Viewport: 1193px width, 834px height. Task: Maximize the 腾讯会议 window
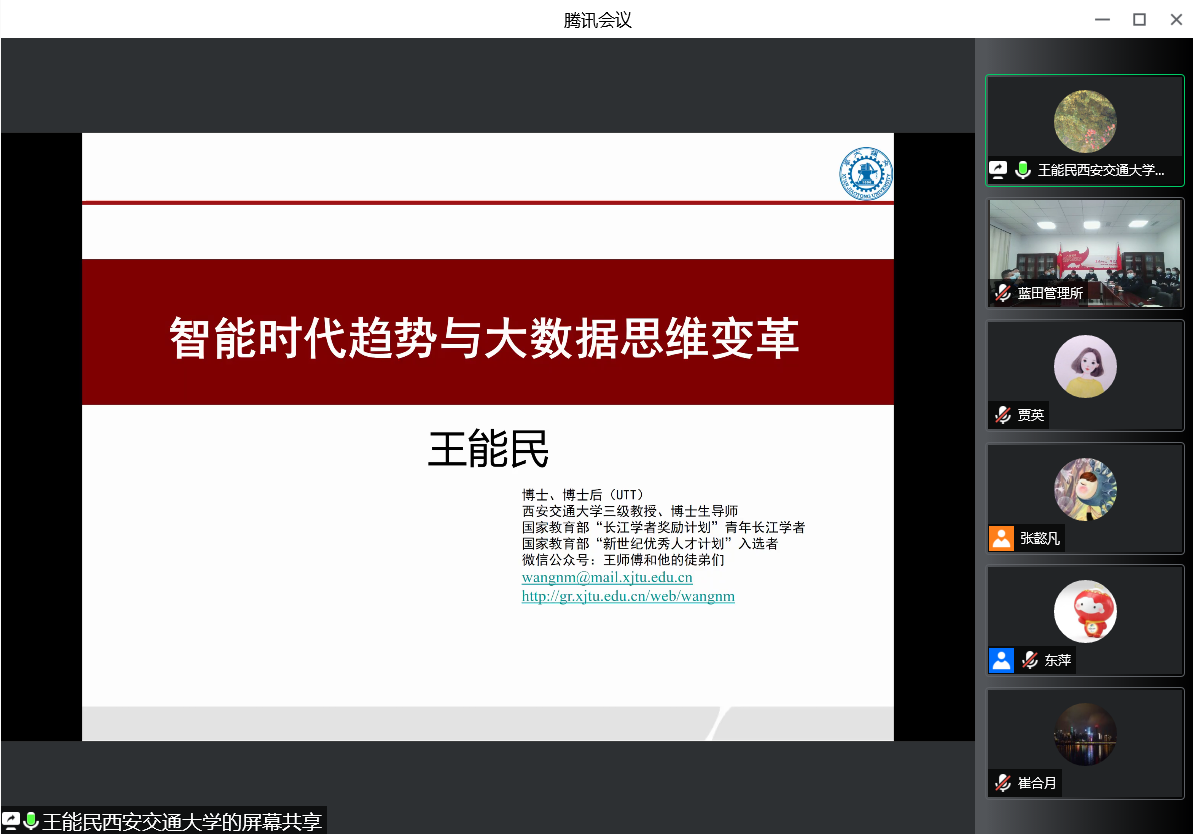pos(1138,19)
